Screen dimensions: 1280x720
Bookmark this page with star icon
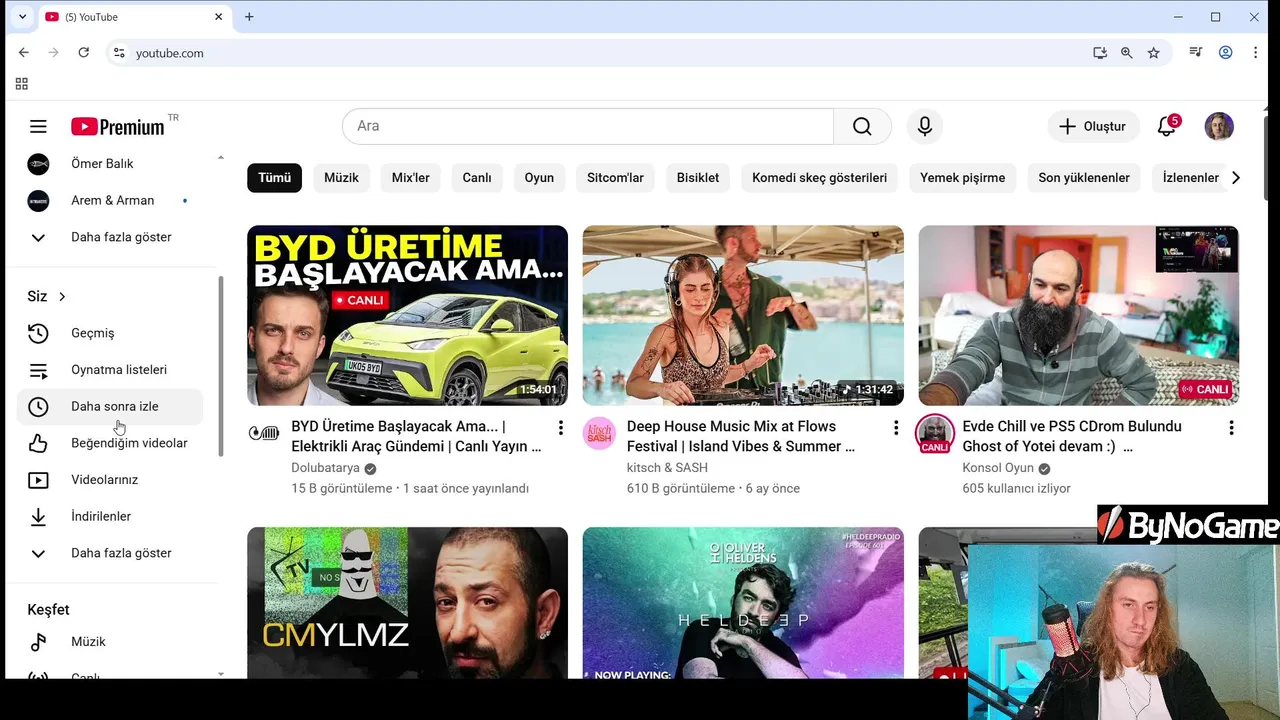(1154, 53)
